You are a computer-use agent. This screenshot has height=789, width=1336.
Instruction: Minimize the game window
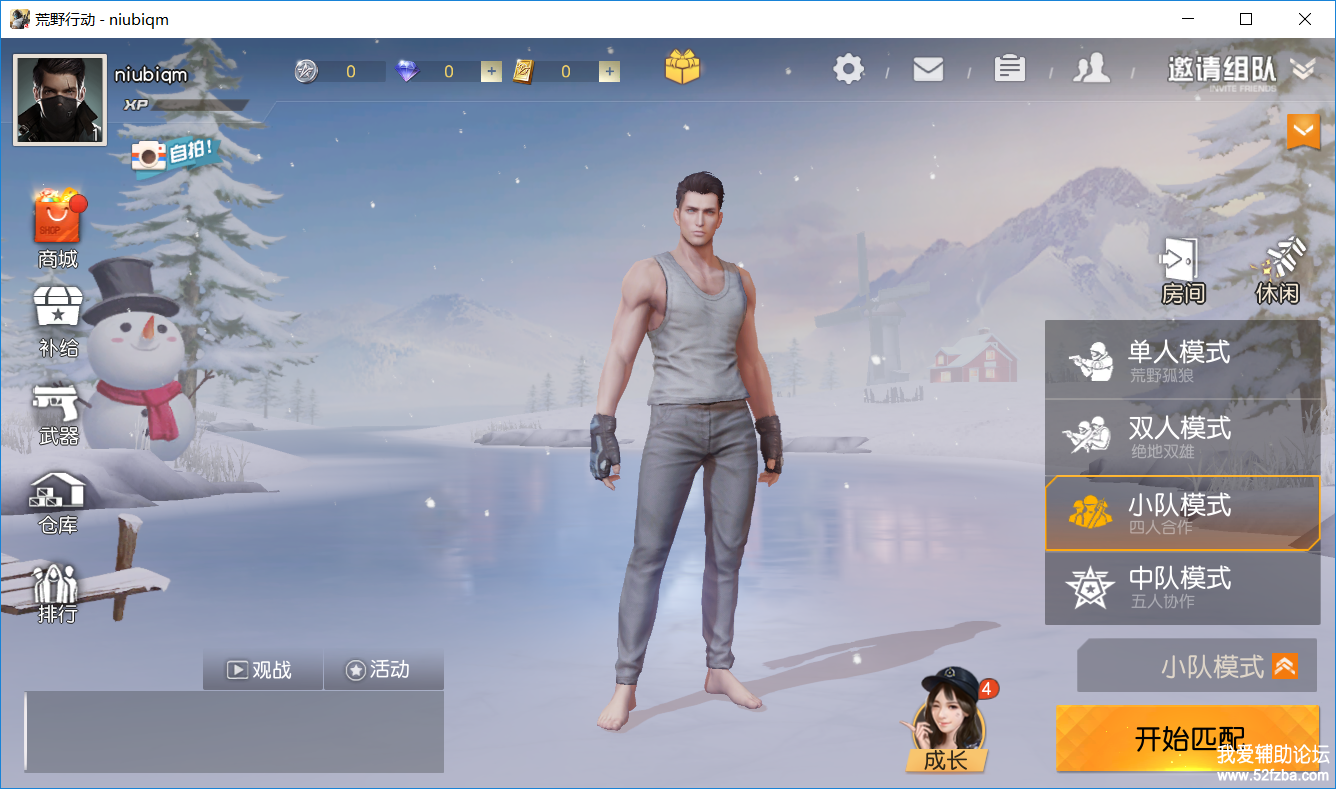click(x=1188, y=19)
